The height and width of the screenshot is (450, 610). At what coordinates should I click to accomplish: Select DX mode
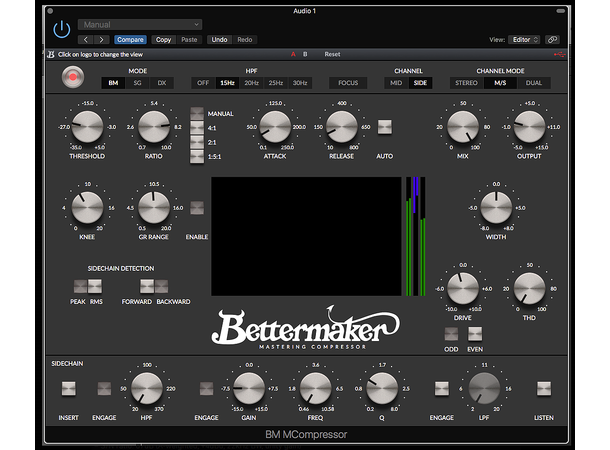(x=162, y=83)
